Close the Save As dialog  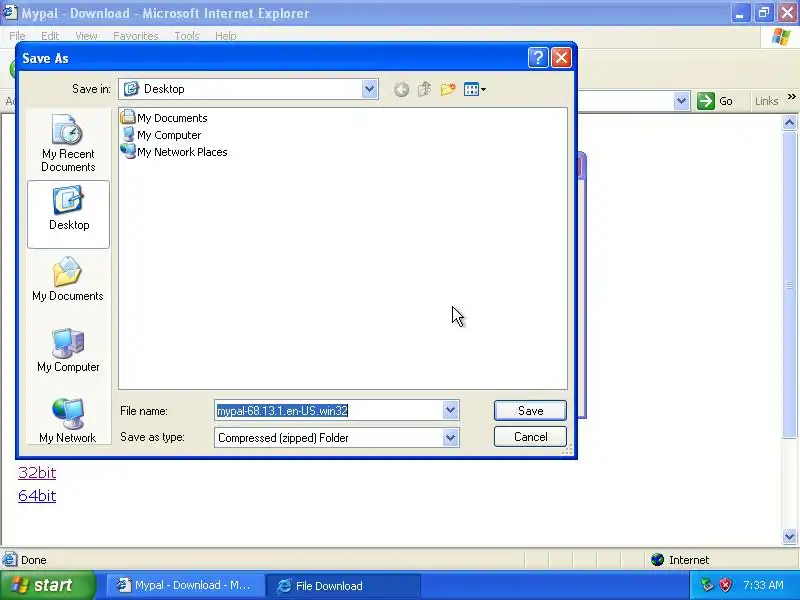(561, 58)
